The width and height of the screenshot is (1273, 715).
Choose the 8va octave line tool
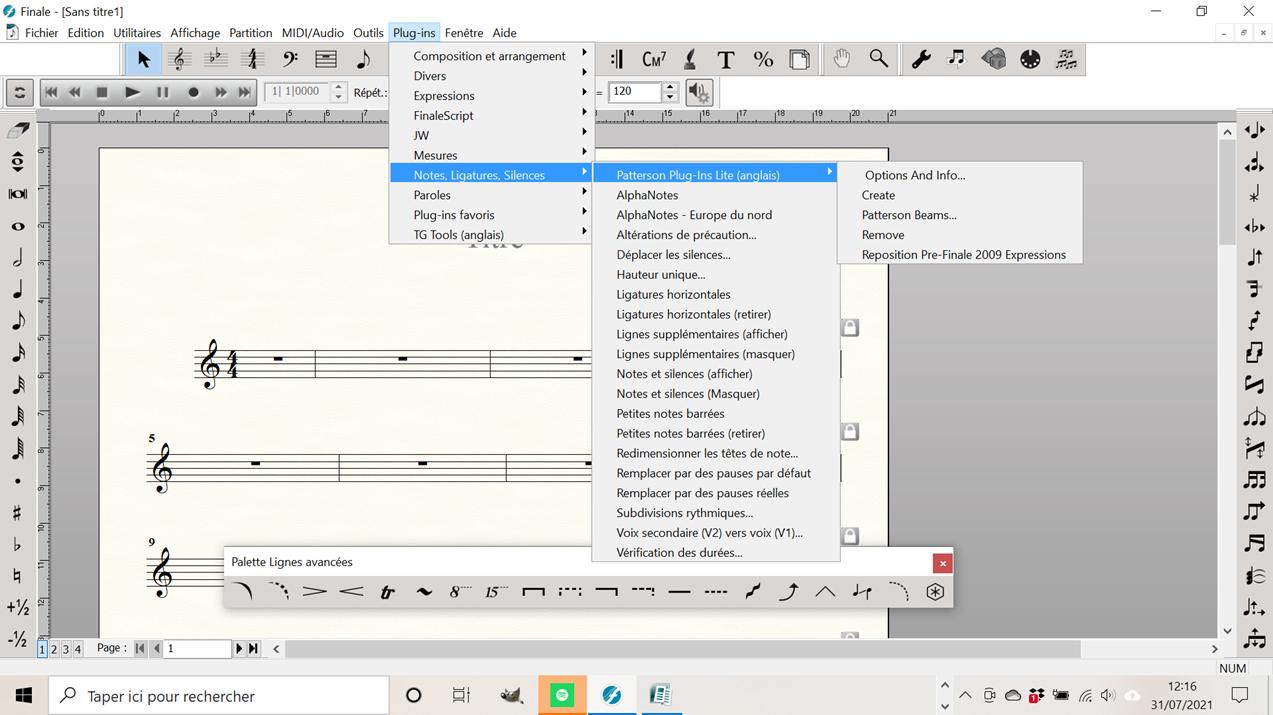click(460, 592)
